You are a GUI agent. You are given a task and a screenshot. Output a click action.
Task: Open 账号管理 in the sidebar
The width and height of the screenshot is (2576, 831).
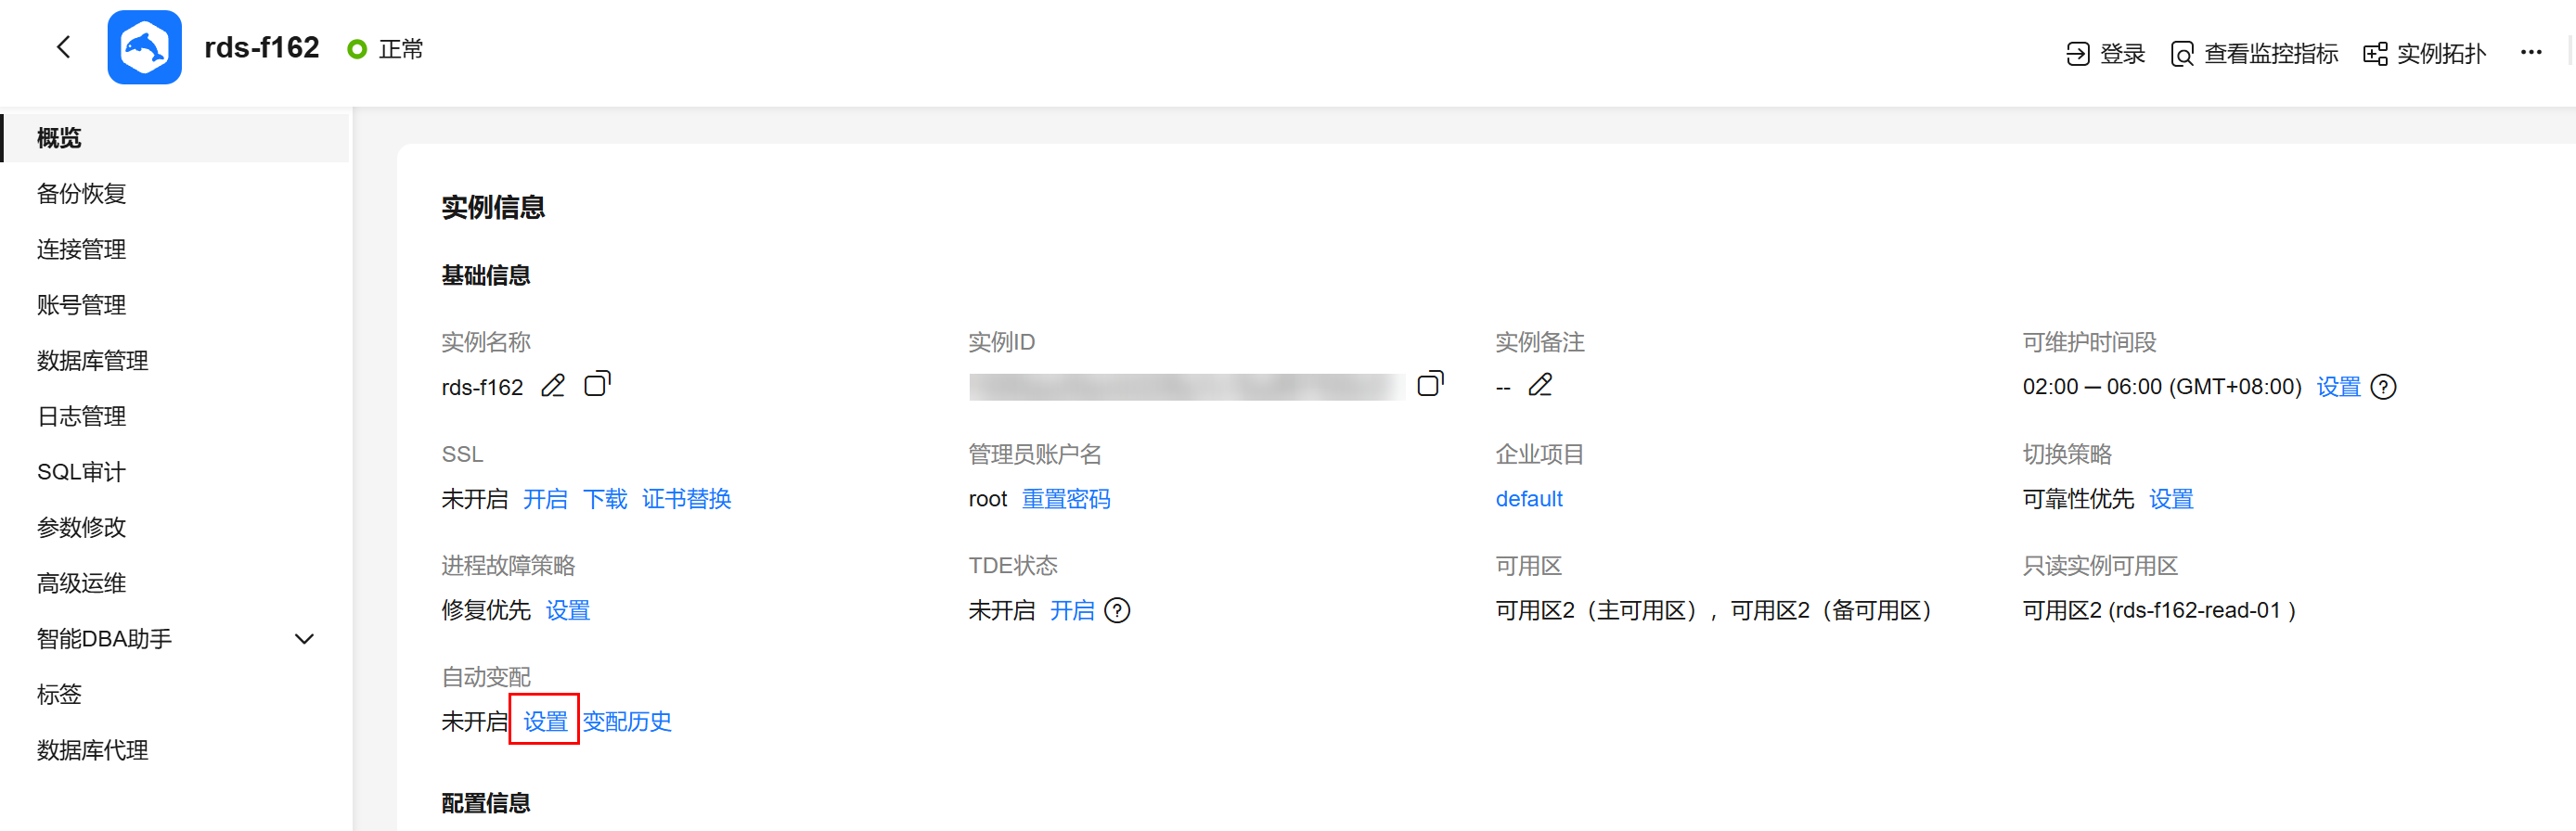82,305
